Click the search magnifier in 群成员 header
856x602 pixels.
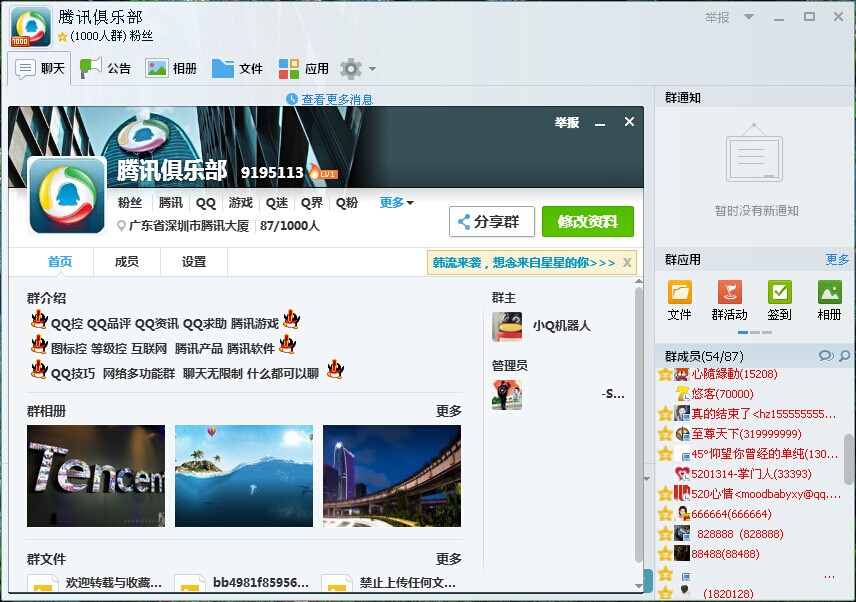[844, 356]
